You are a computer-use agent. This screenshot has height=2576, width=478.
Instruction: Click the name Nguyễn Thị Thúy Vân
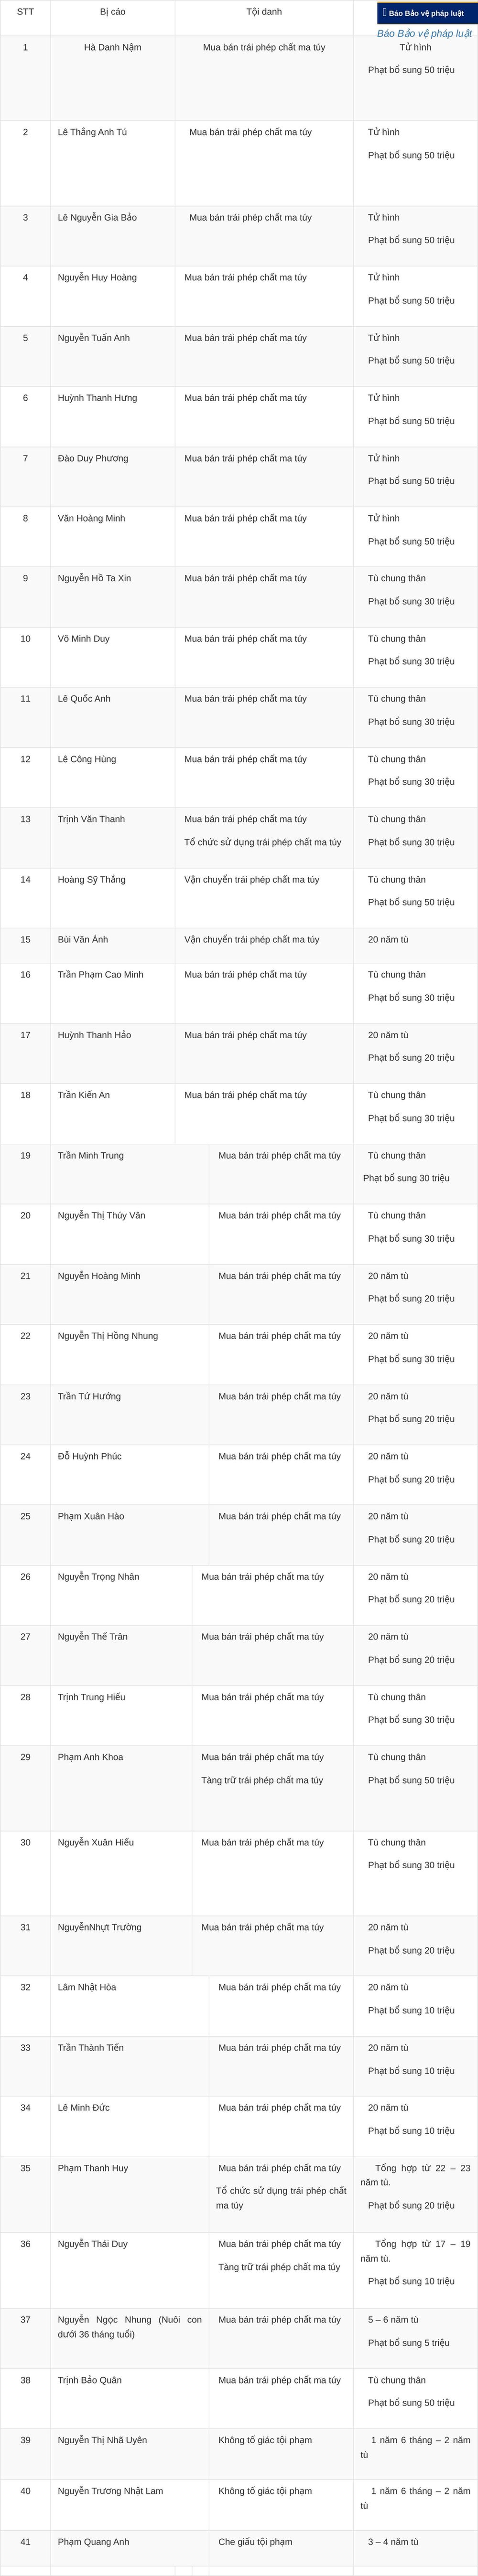pyautogui.click(x=101, y=1215)
